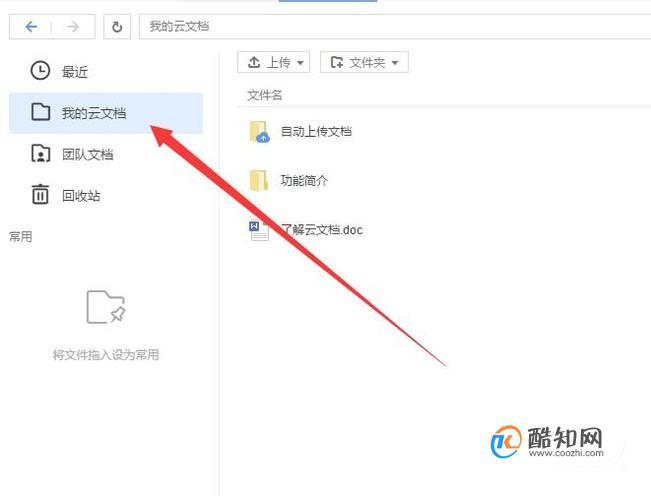This screenshot has height=496, width=651.
Task: Refresh the cloud document list
Action: [117, 27]
